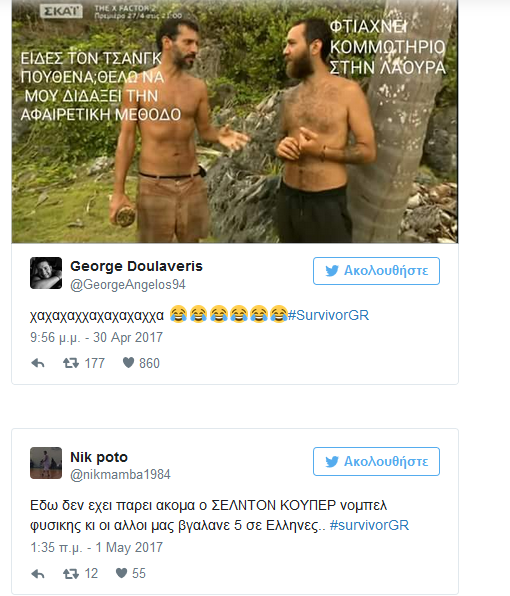Open Nik poto's profile picture

(46, 463)
